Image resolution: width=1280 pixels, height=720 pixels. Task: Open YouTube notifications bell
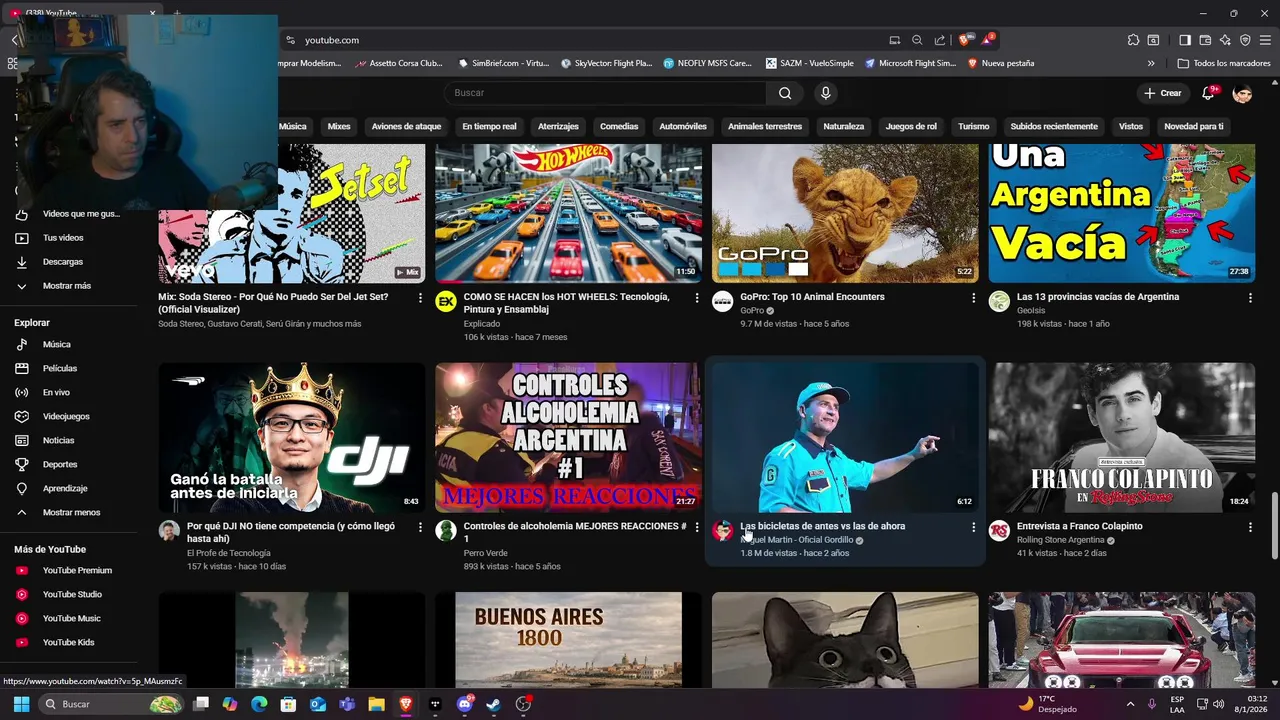tap(1208, 93)
